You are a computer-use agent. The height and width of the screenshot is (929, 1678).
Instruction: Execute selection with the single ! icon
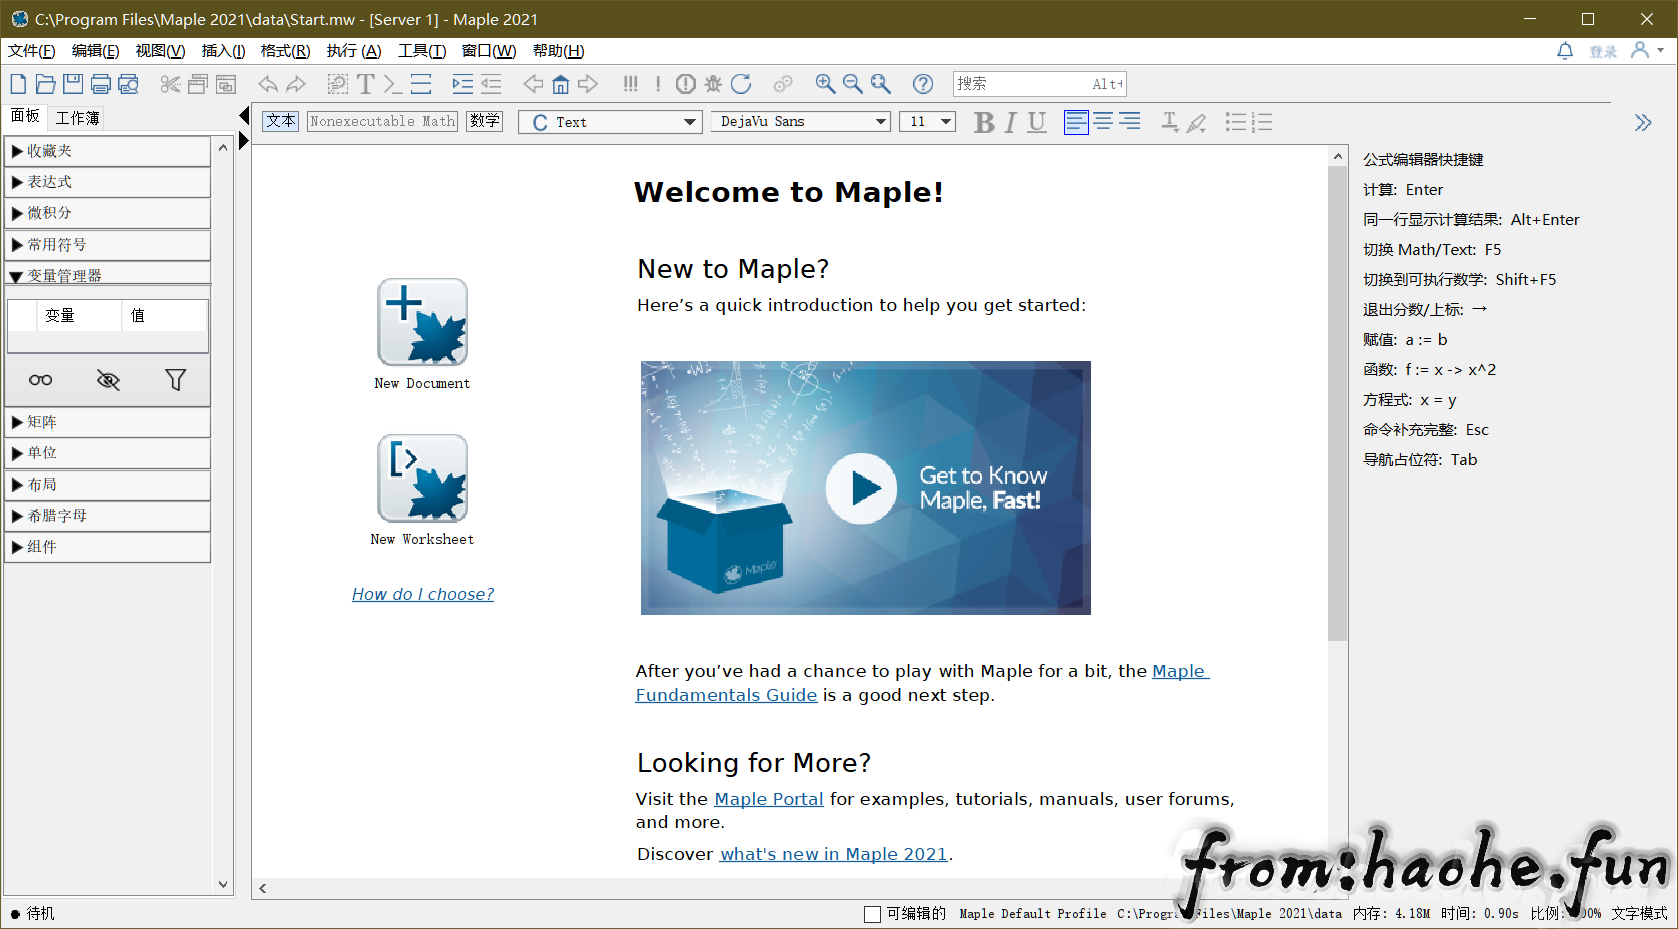click(x=658, y=84)
